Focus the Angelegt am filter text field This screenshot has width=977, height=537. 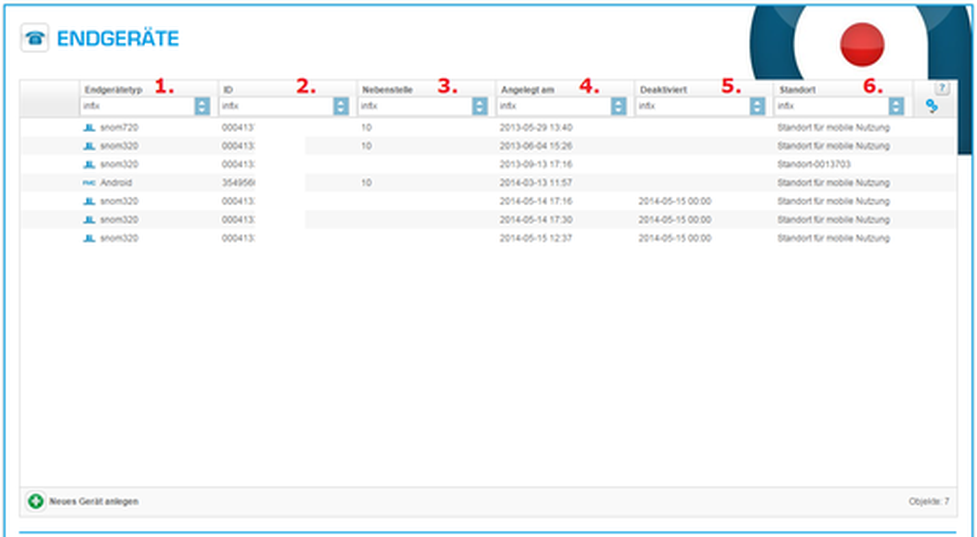point(554,107)
